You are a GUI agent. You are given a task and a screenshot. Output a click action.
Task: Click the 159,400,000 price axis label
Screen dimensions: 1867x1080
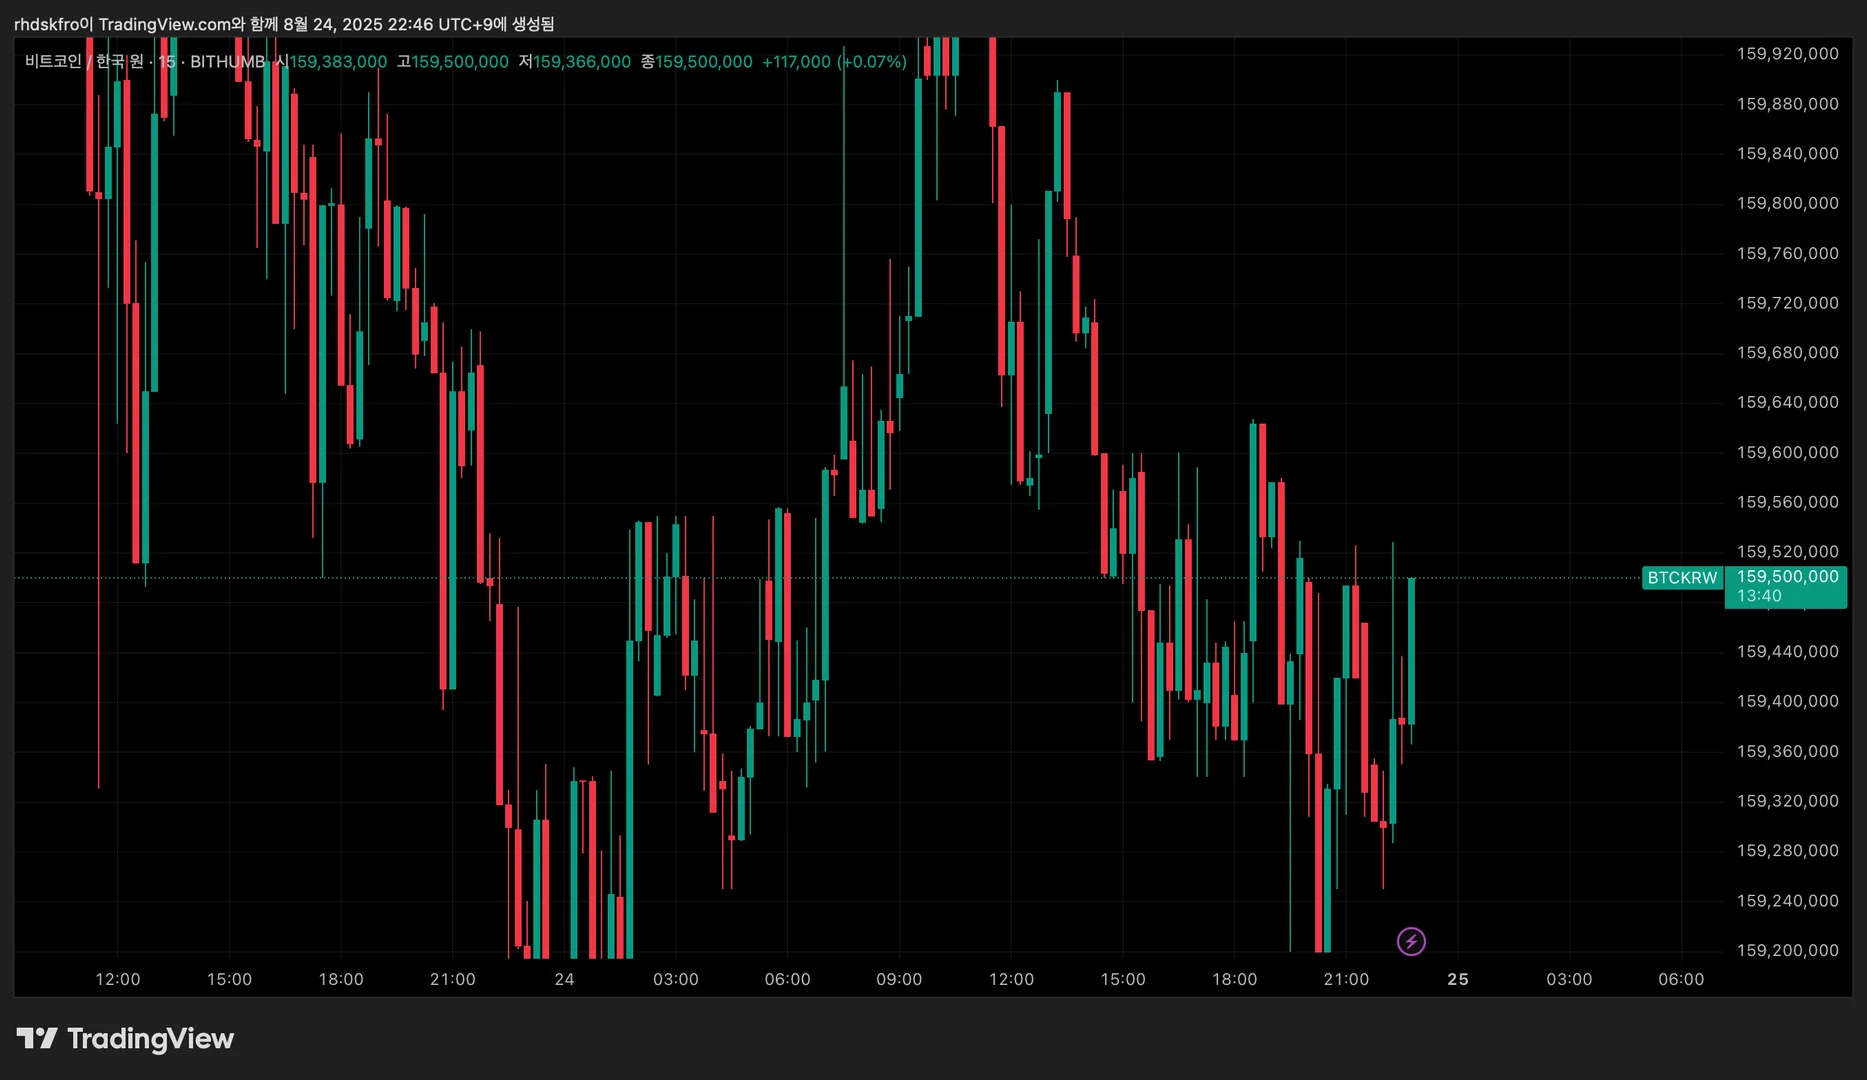click(1787, 701)
